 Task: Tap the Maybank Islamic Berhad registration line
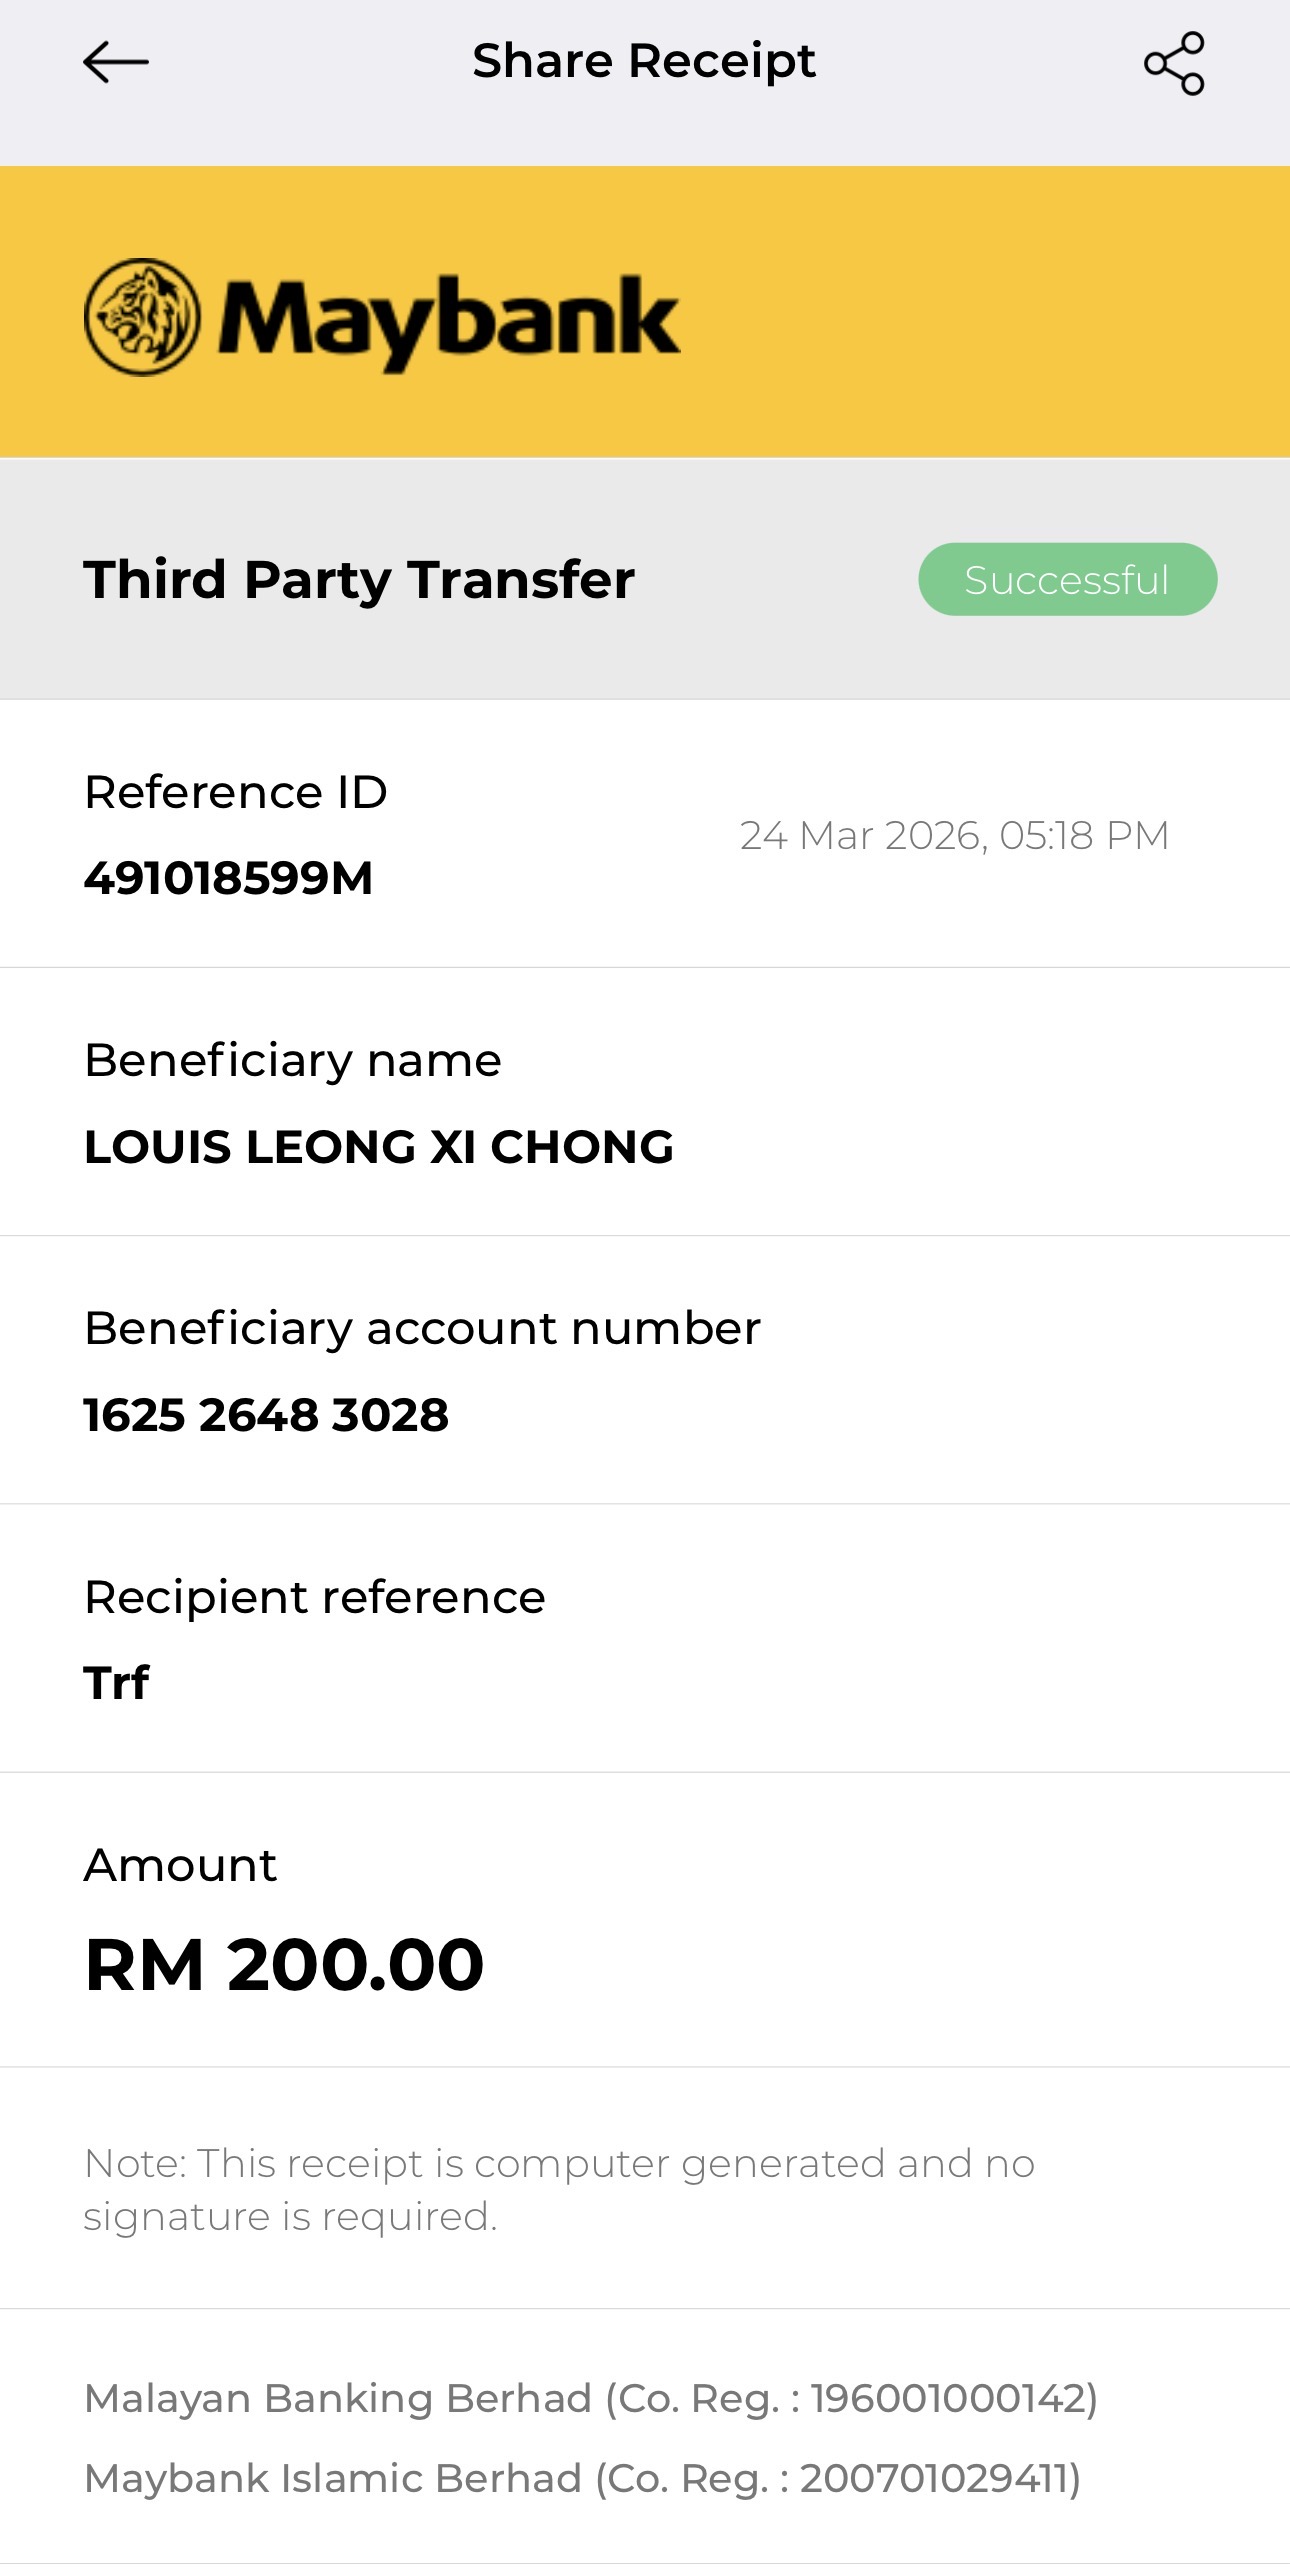pyautogui.click(x=582, y=2478)
